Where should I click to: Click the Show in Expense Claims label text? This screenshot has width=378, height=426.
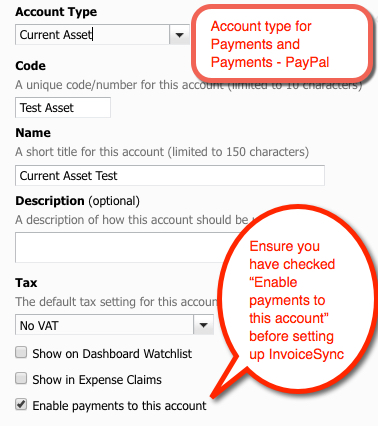coord(97,380)
